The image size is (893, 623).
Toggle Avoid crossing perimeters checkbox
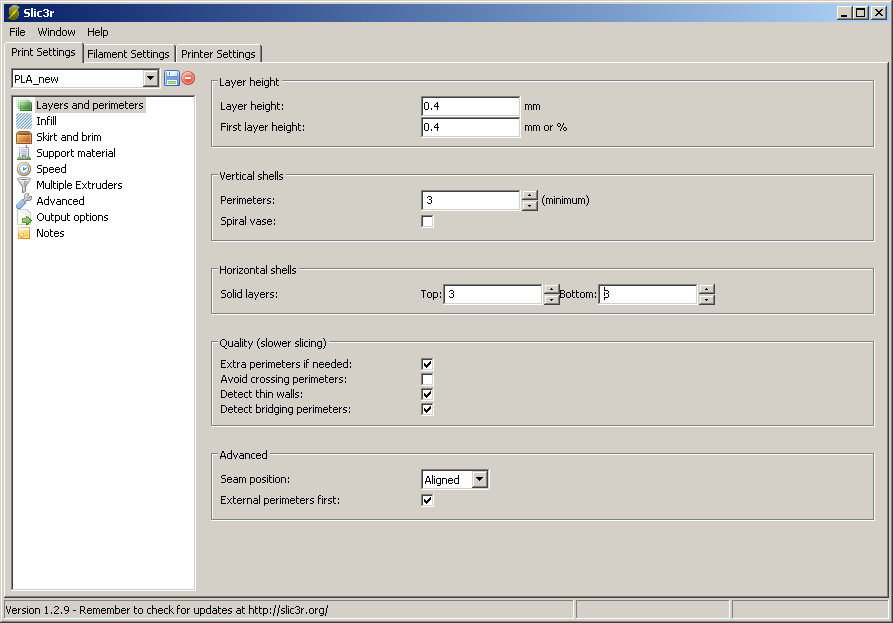click(x=427, y=379)
